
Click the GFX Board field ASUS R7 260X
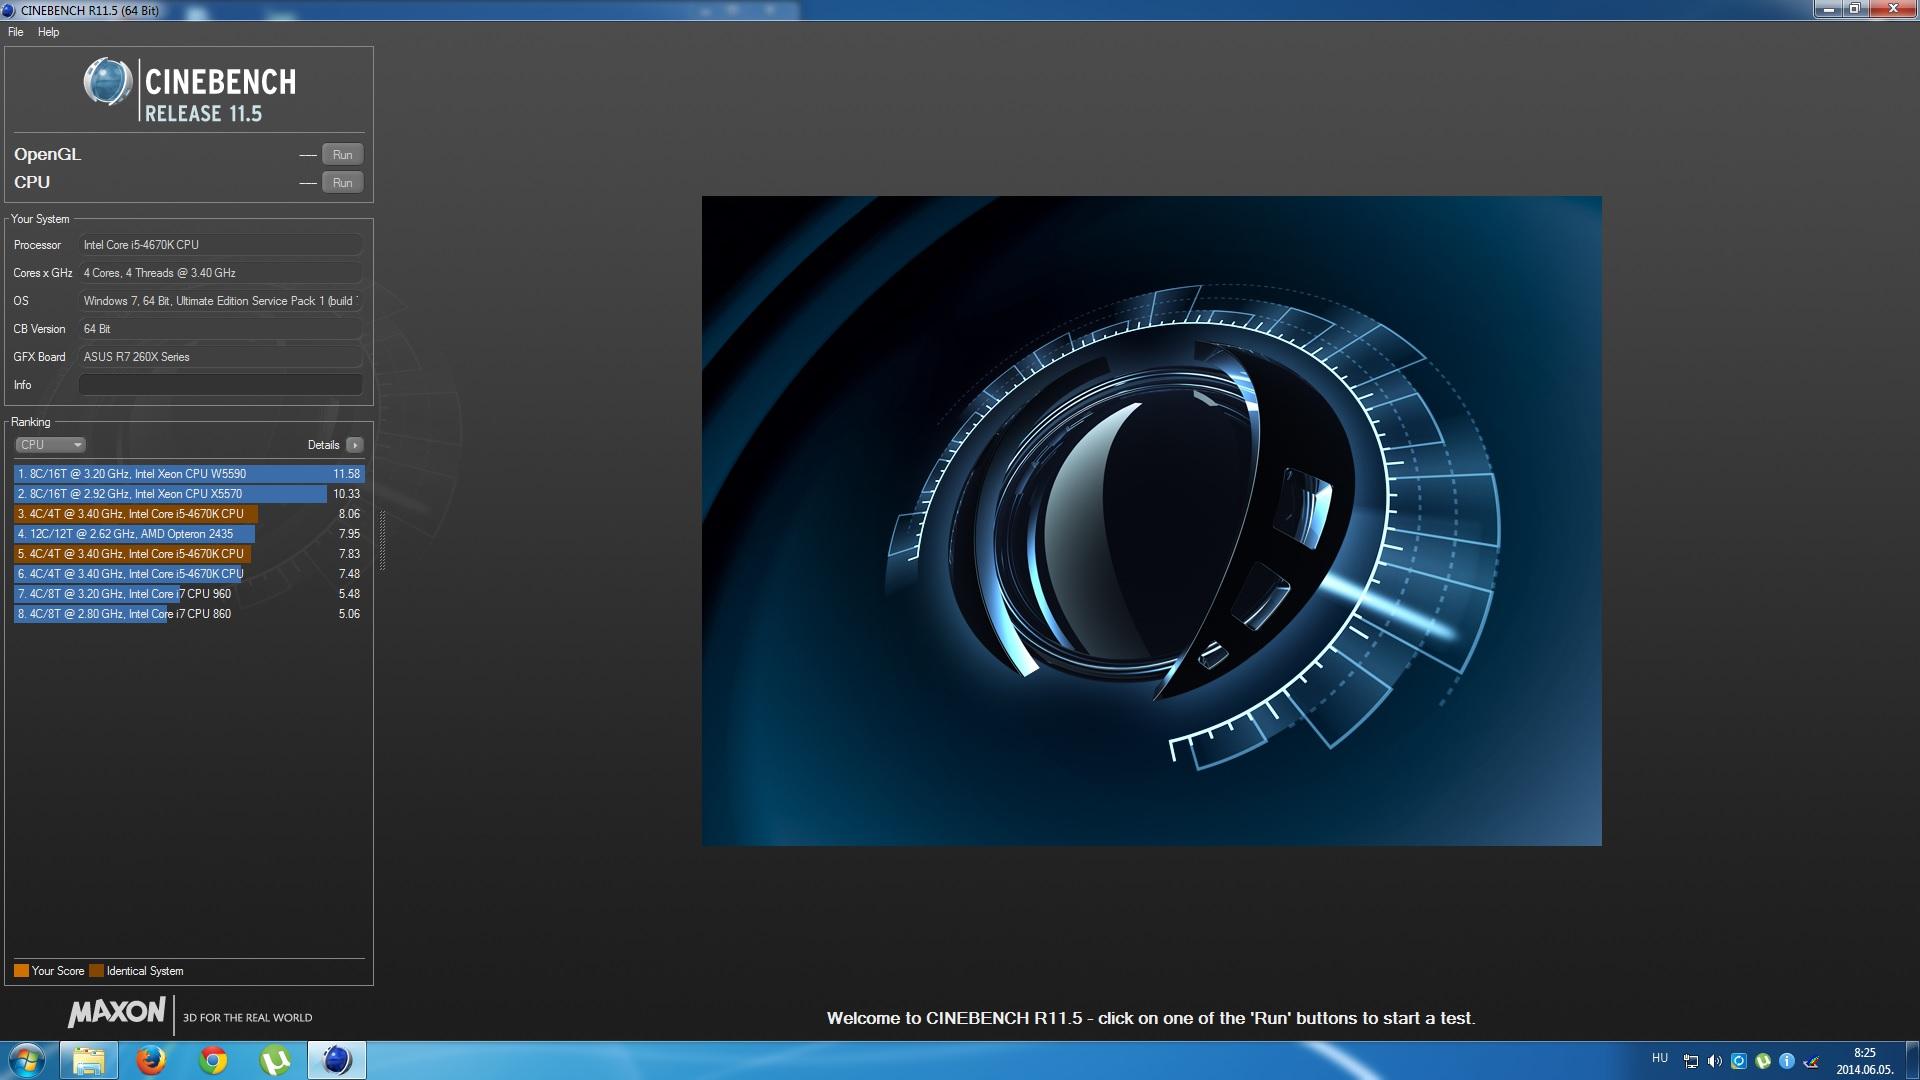coord(220,357)
